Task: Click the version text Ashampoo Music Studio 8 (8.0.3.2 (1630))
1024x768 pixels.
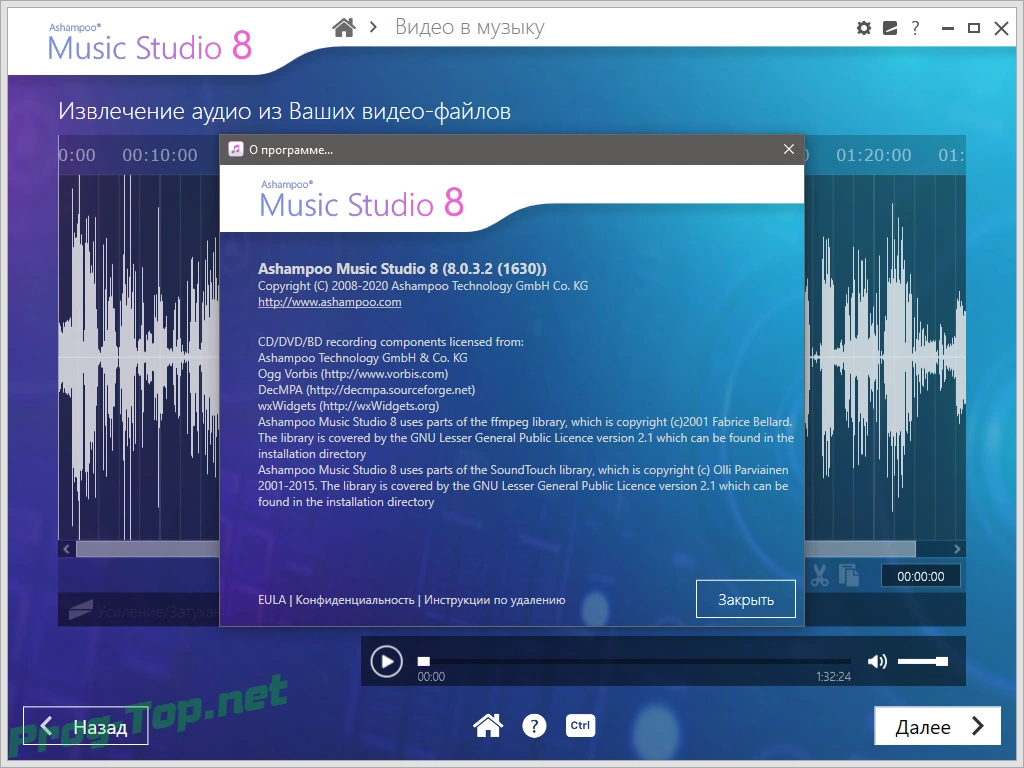Action: point(402,268)
